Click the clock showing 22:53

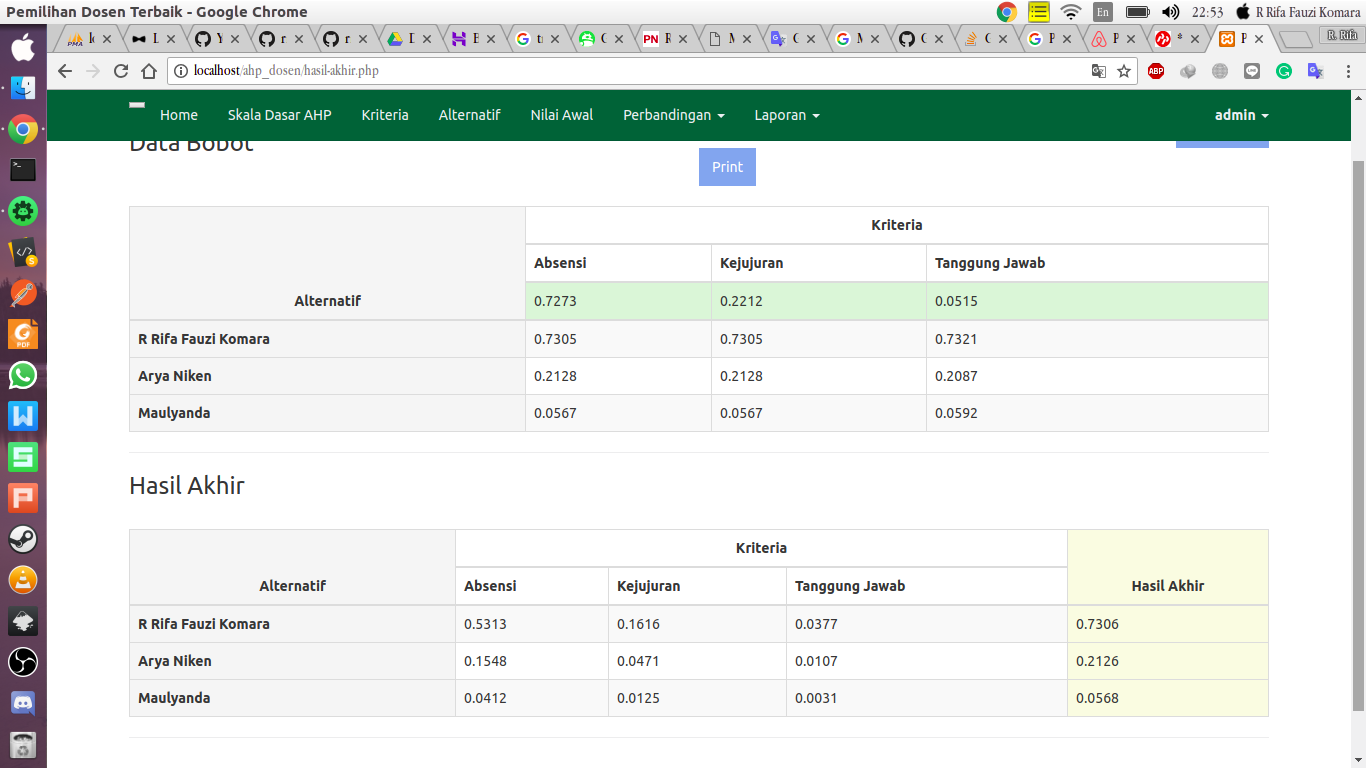point(1208,12)
